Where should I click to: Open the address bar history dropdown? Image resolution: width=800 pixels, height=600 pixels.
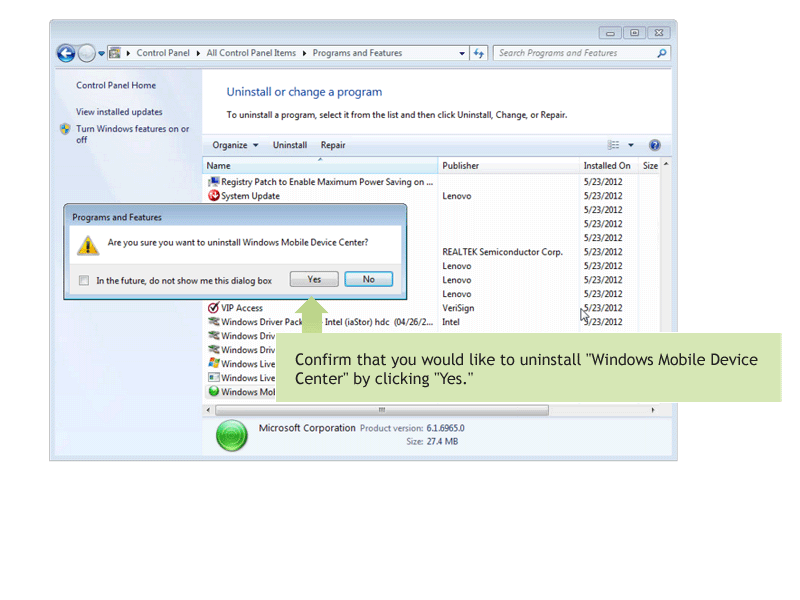click(x=462, y=53)
